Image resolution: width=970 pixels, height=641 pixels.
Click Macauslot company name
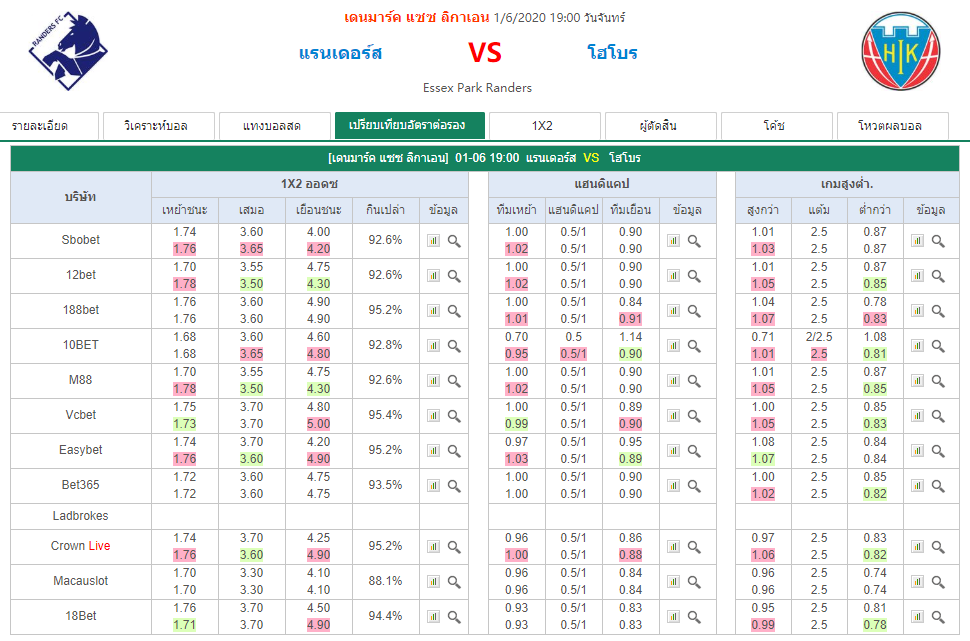point(80,581)
